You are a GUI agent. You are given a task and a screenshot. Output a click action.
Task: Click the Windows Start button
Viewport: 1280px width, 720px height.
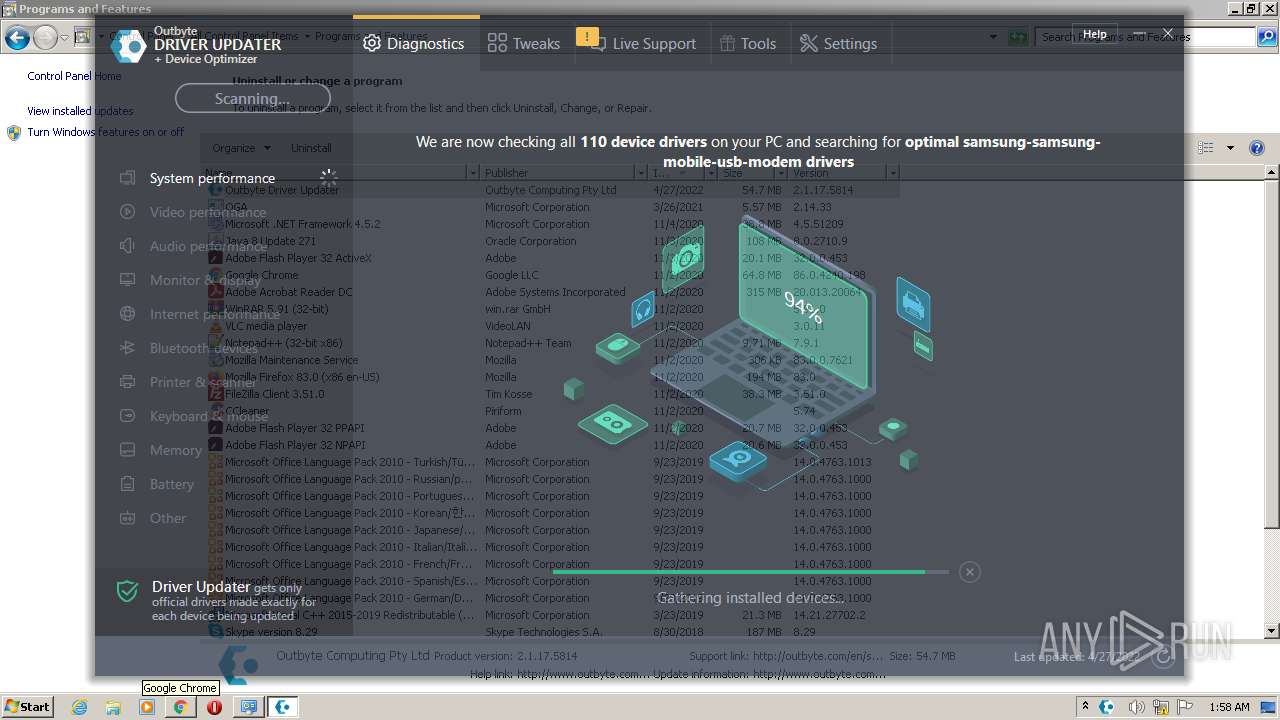coord(28,706)
